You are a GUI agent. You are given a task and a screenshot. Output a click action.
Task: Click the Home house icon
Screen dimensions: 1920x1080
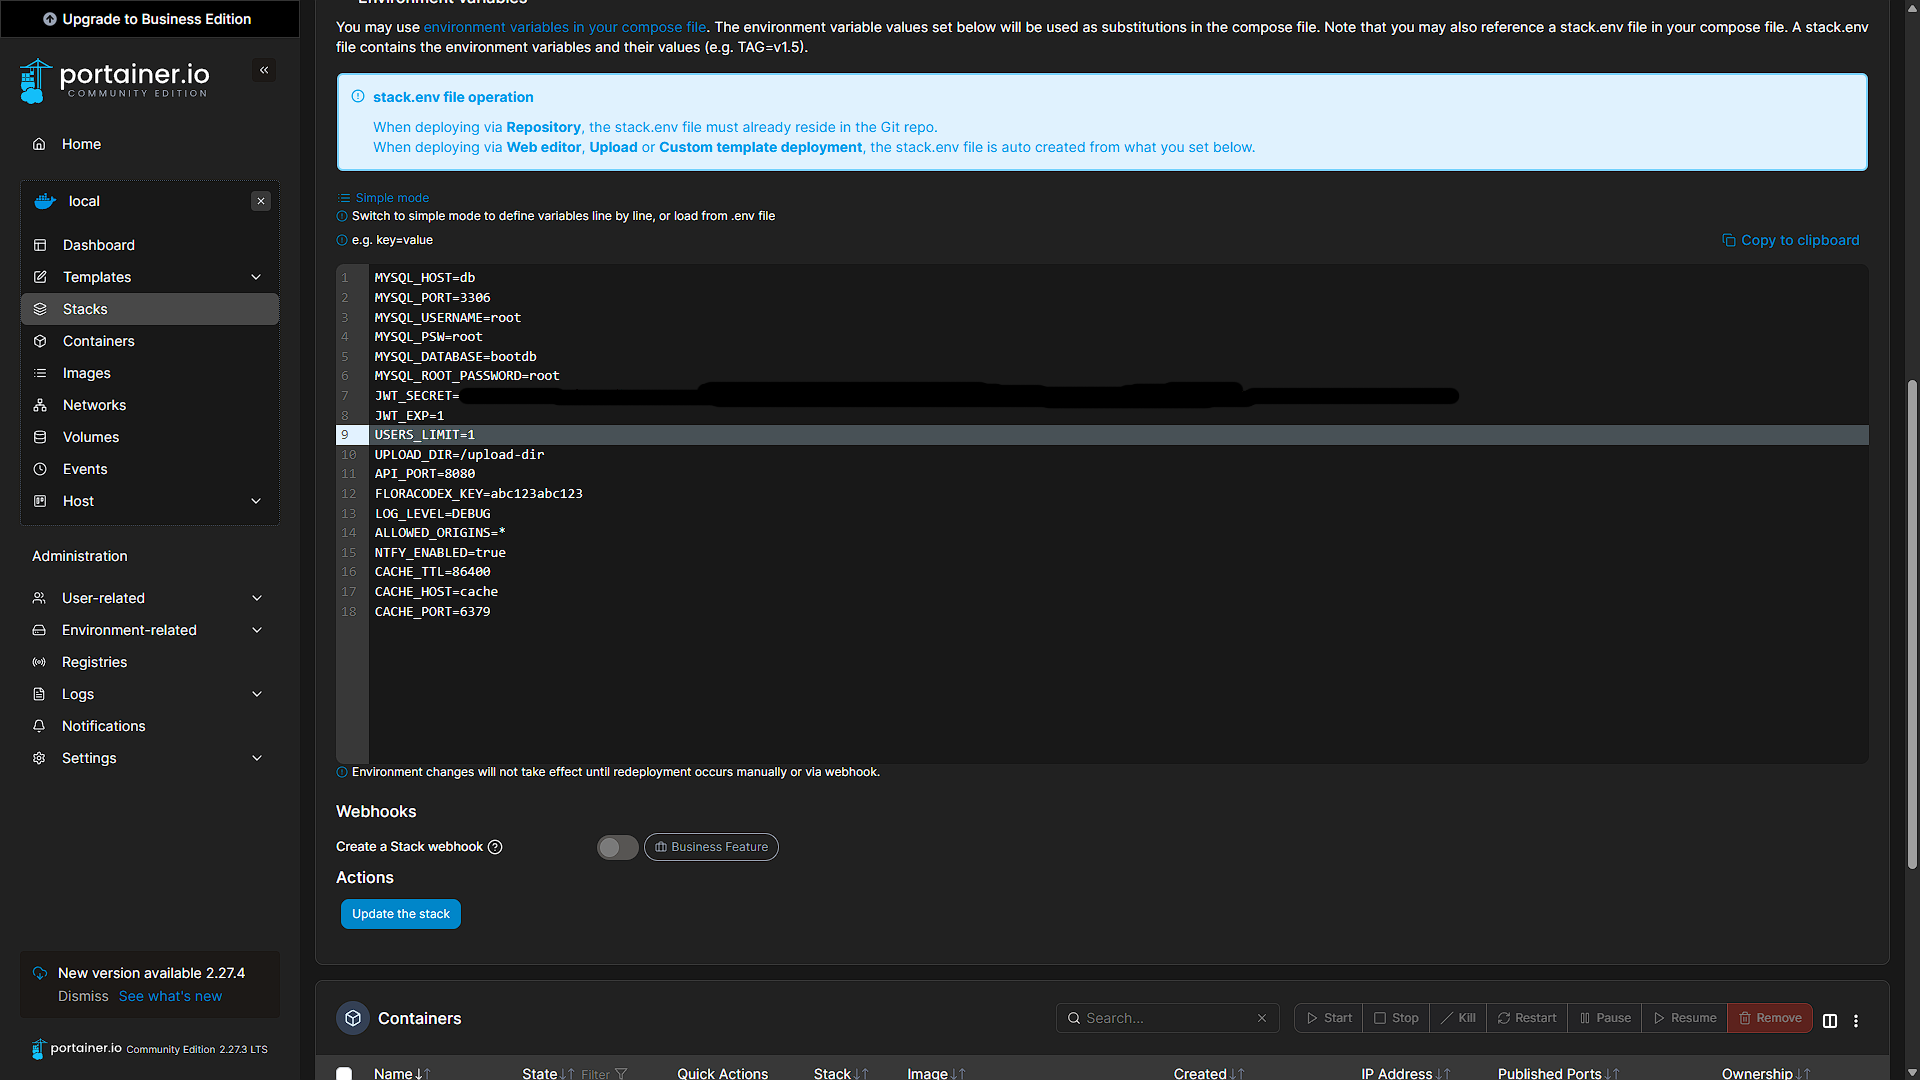pos(39,144)
